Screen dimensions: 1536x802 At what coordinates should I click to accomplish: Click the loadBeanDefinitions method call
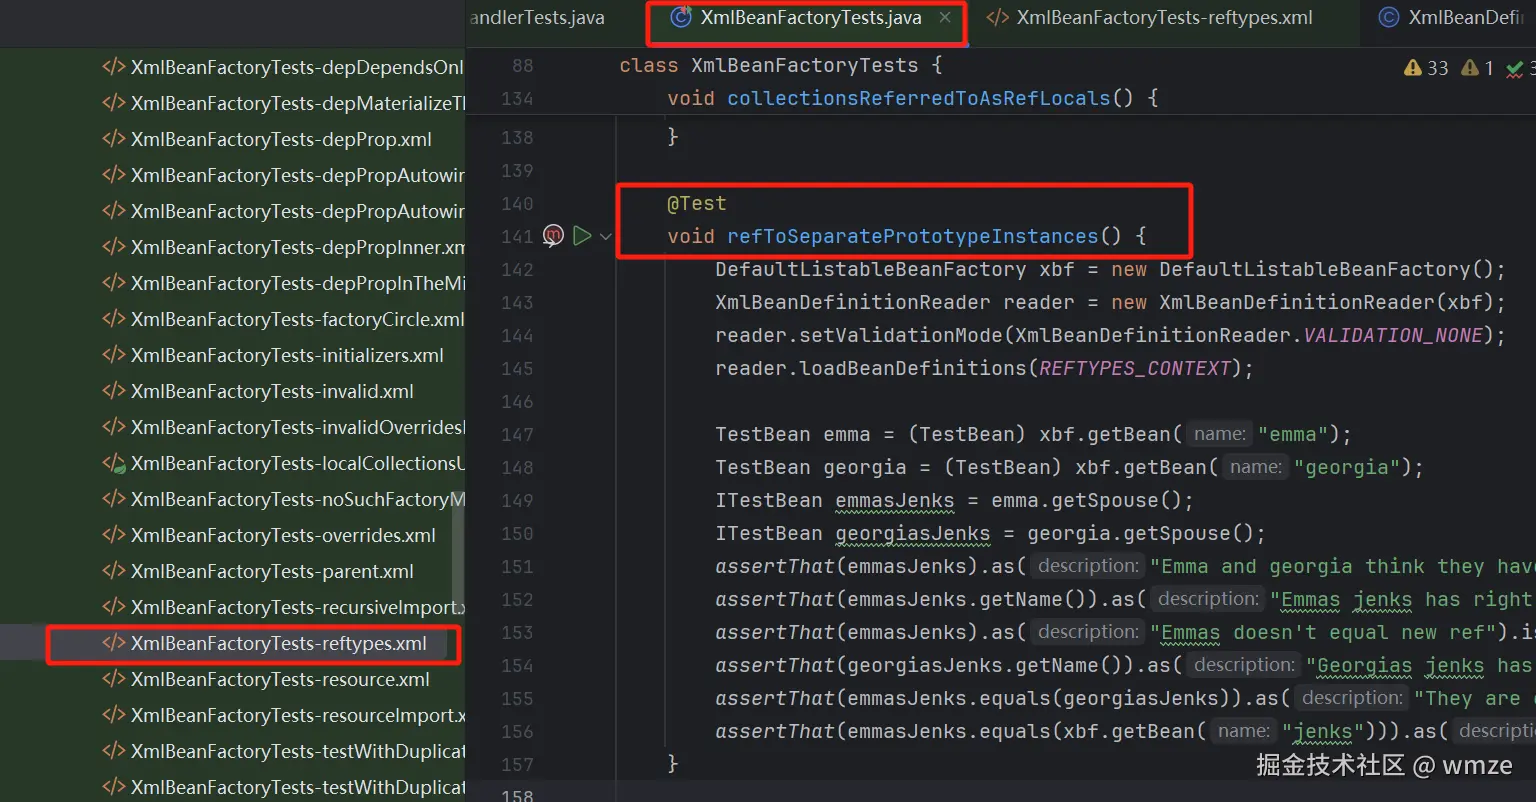point(913,368)
